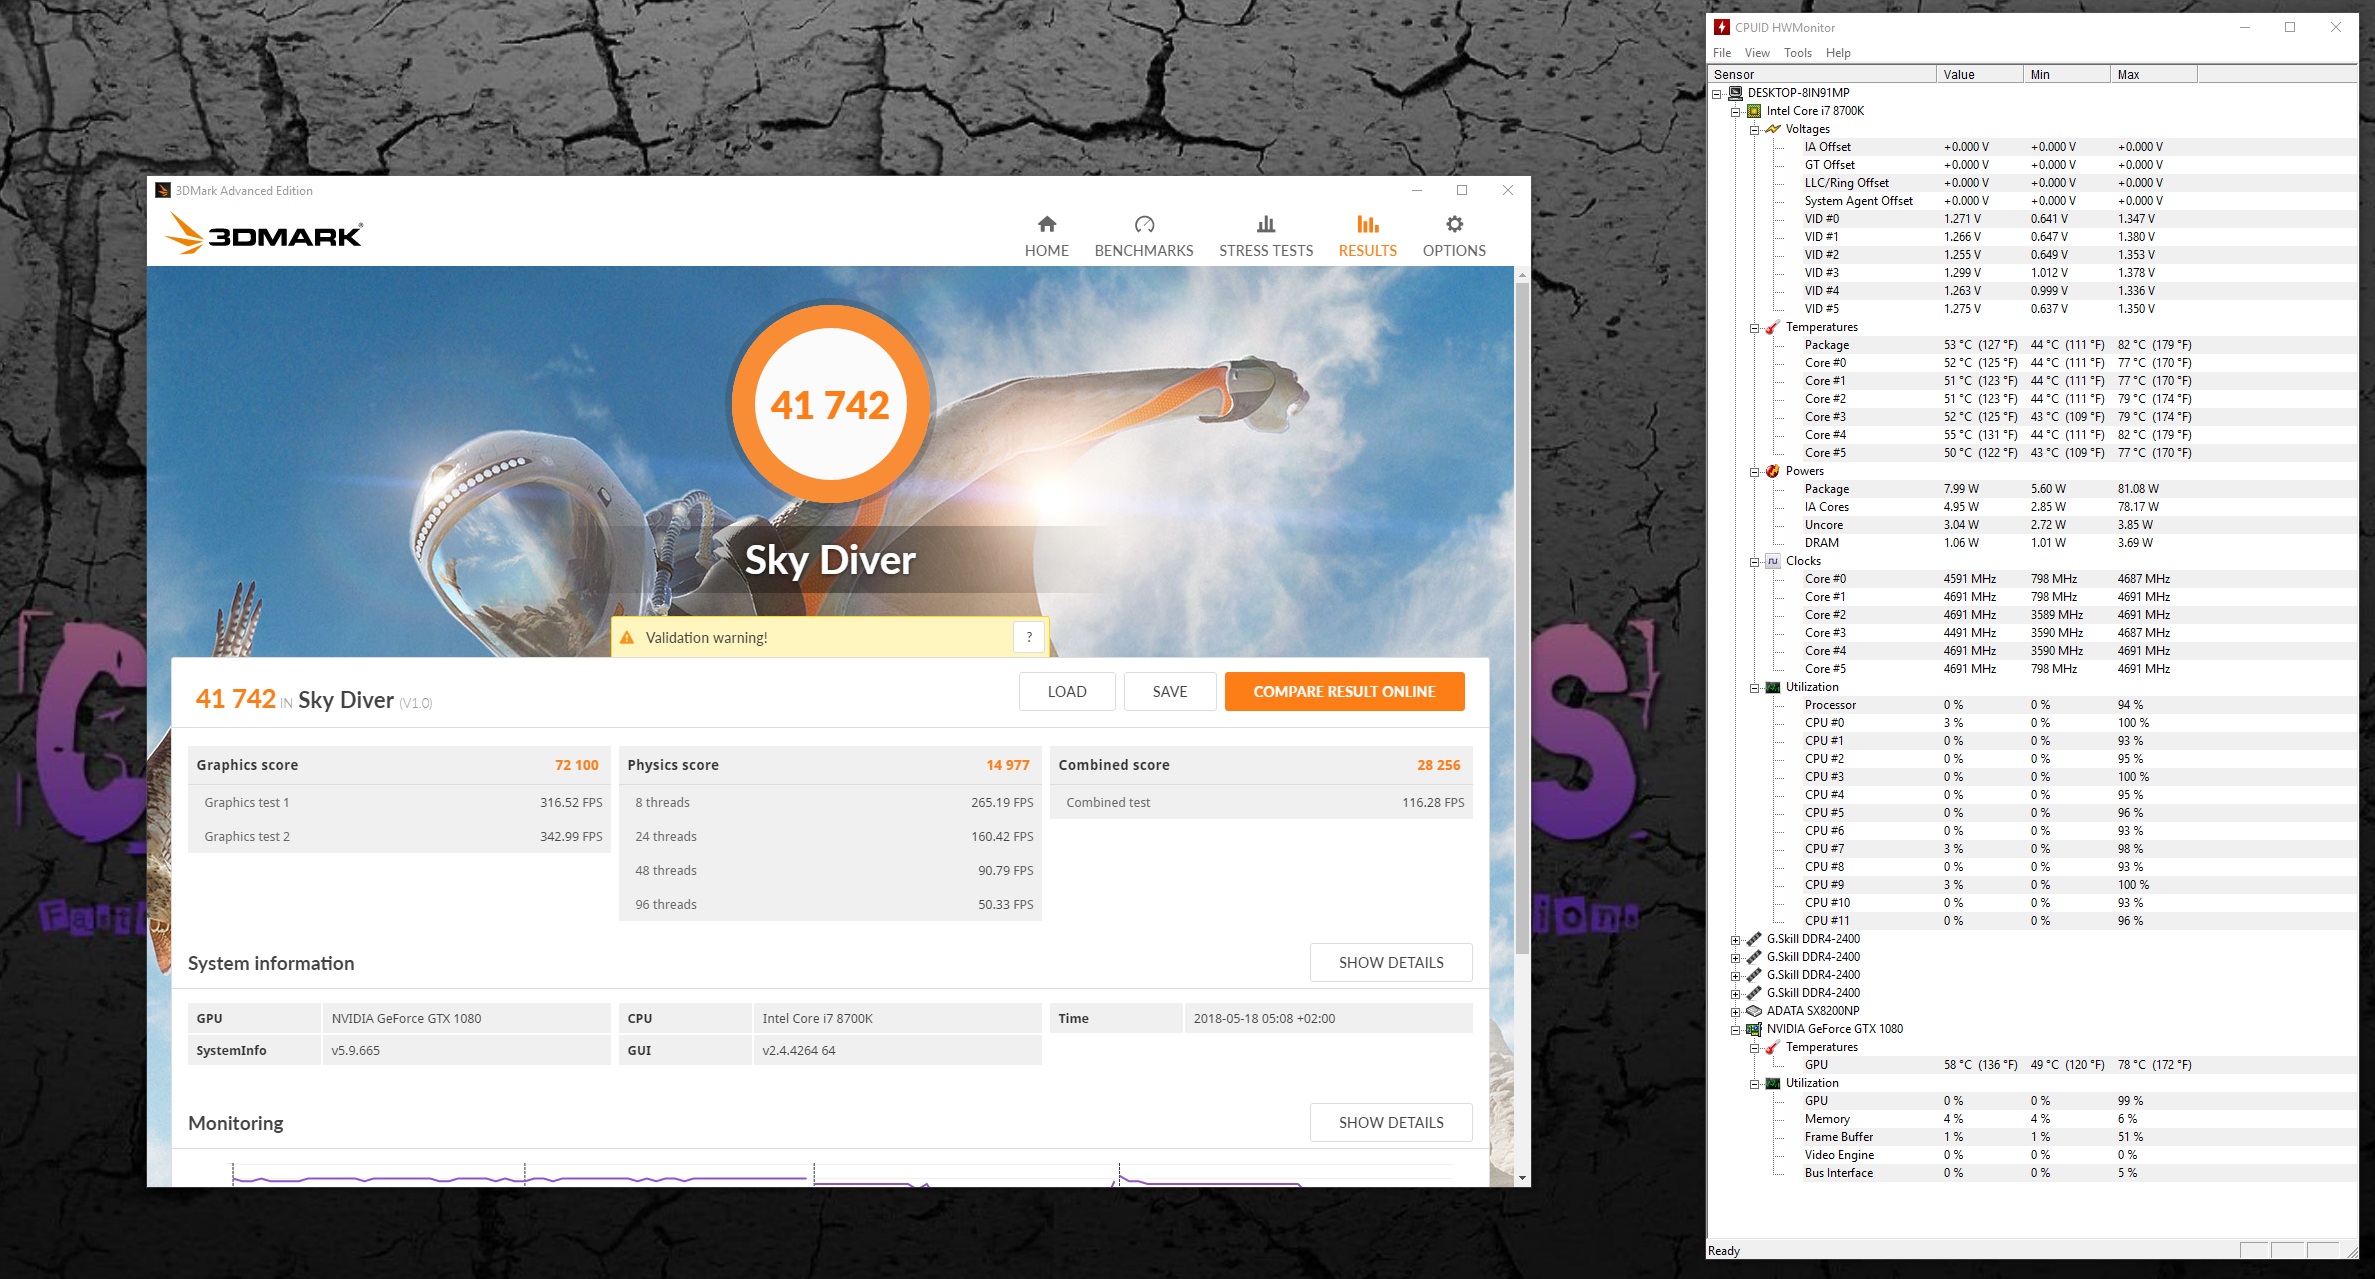Collapse the CPU Temperatures section
The height and width of the screenshot is (1279, 2375).
(1754, 328)
